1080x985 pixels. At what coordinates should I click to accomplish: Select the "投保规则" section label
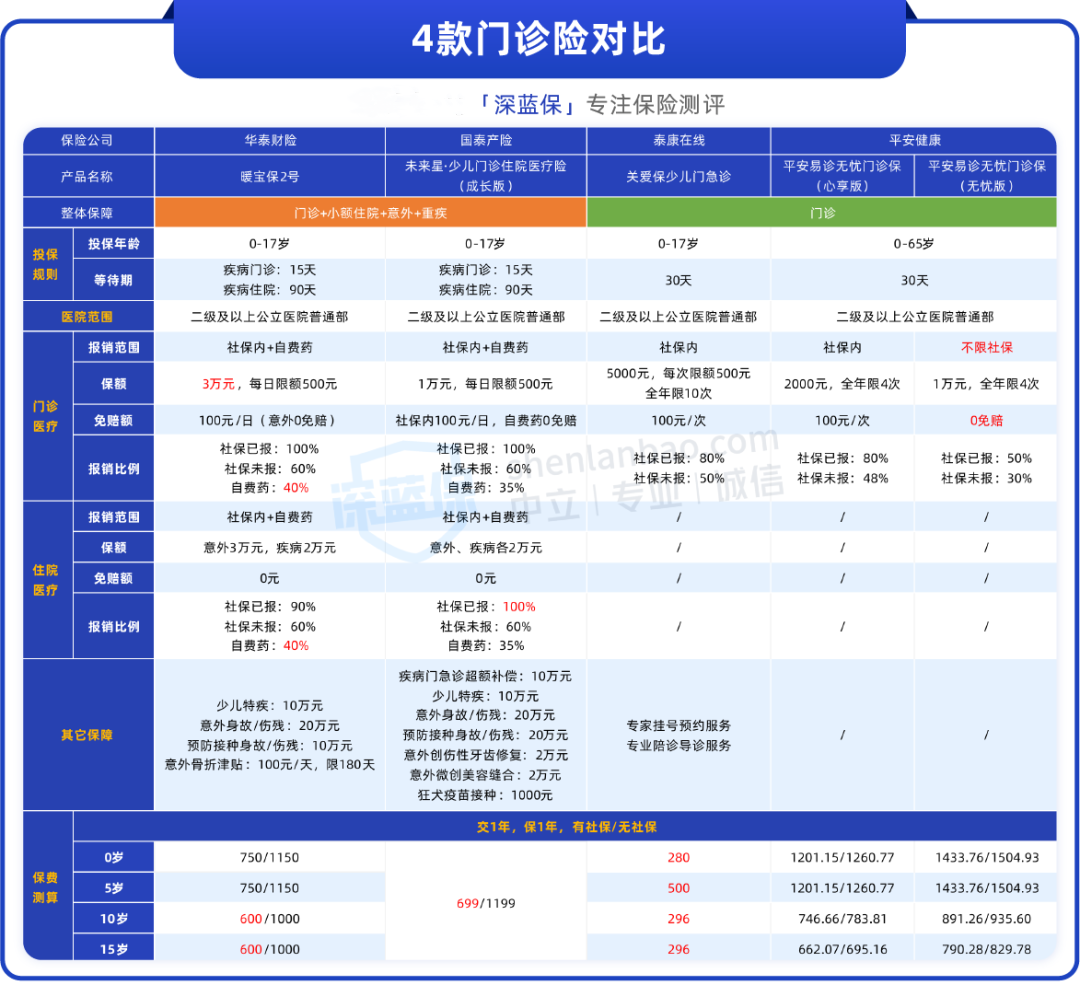click(x=45, y=265)
